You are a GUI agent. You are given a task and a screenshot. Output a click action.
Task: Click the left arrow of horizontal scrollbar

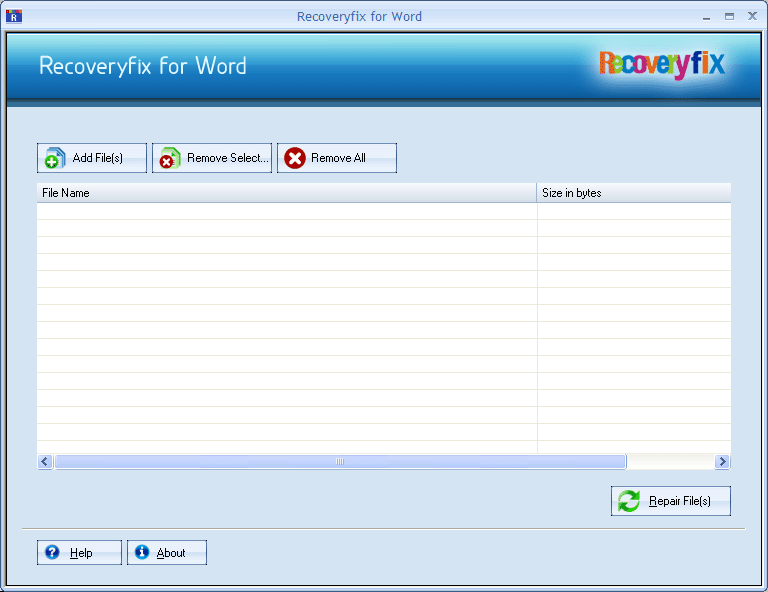(45, 461)
